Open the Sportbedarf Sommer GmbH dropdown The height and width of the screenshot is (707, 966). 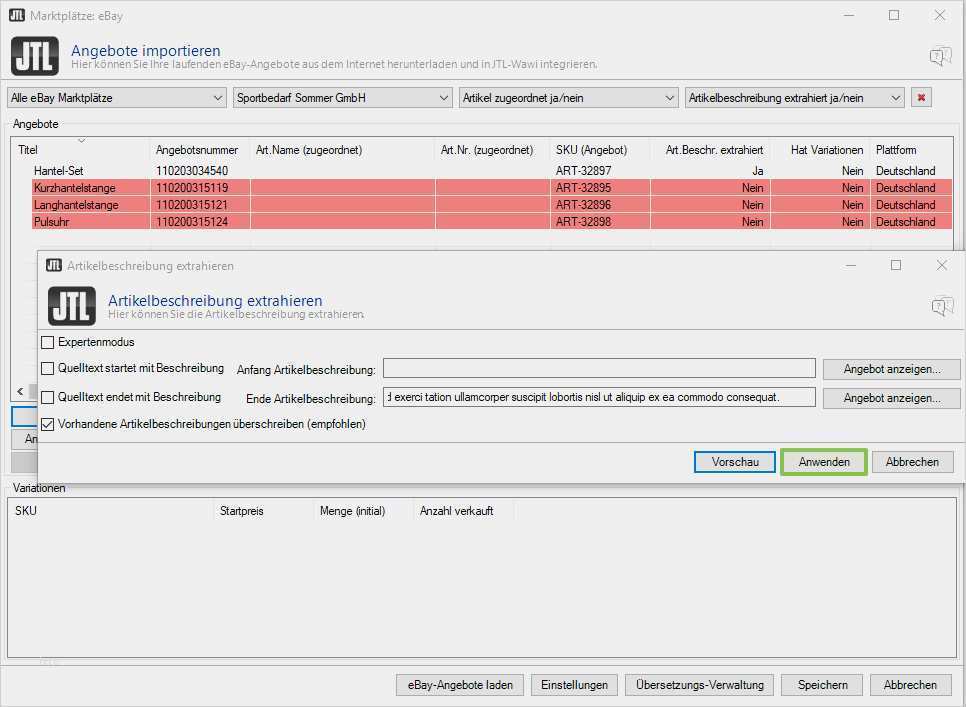[x=343, y=98]
